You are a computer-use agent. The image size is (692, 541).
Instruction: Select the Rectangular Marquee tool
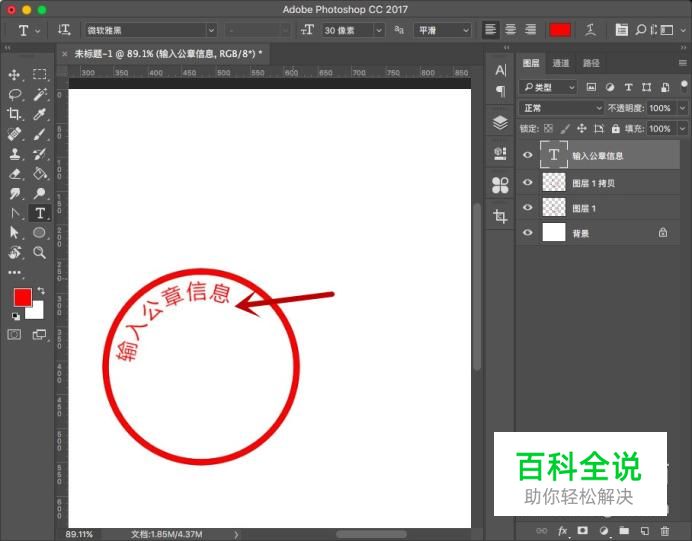(x=40, y=74)
